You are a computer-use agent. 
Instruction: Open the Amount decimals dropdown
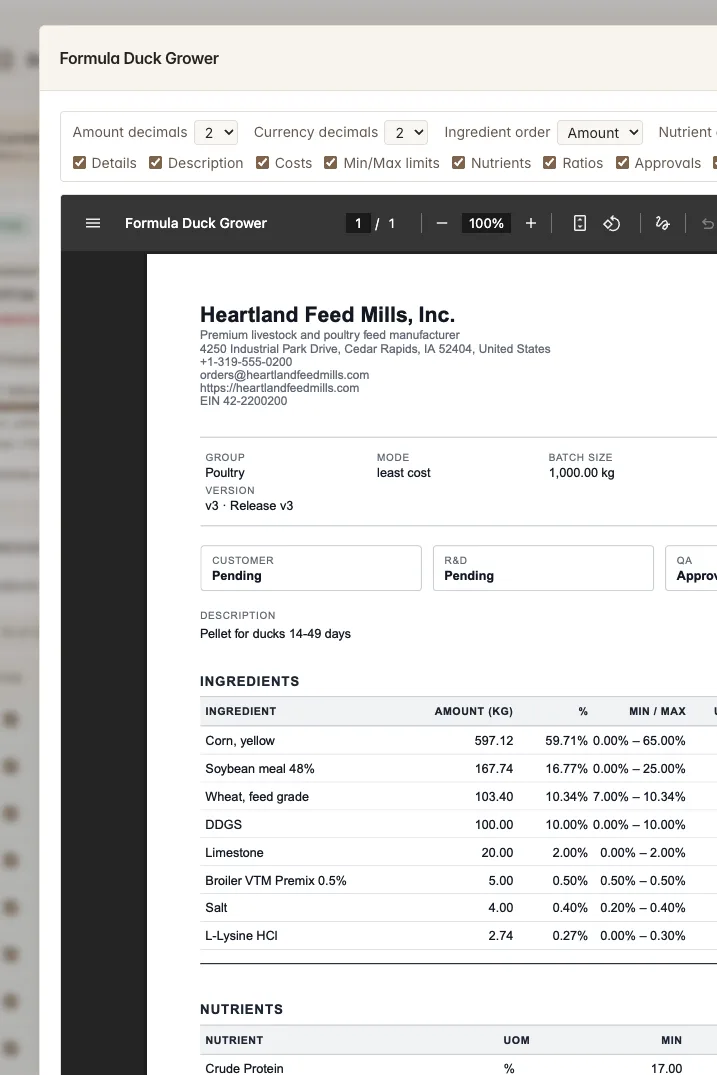(x=217, y=132)
